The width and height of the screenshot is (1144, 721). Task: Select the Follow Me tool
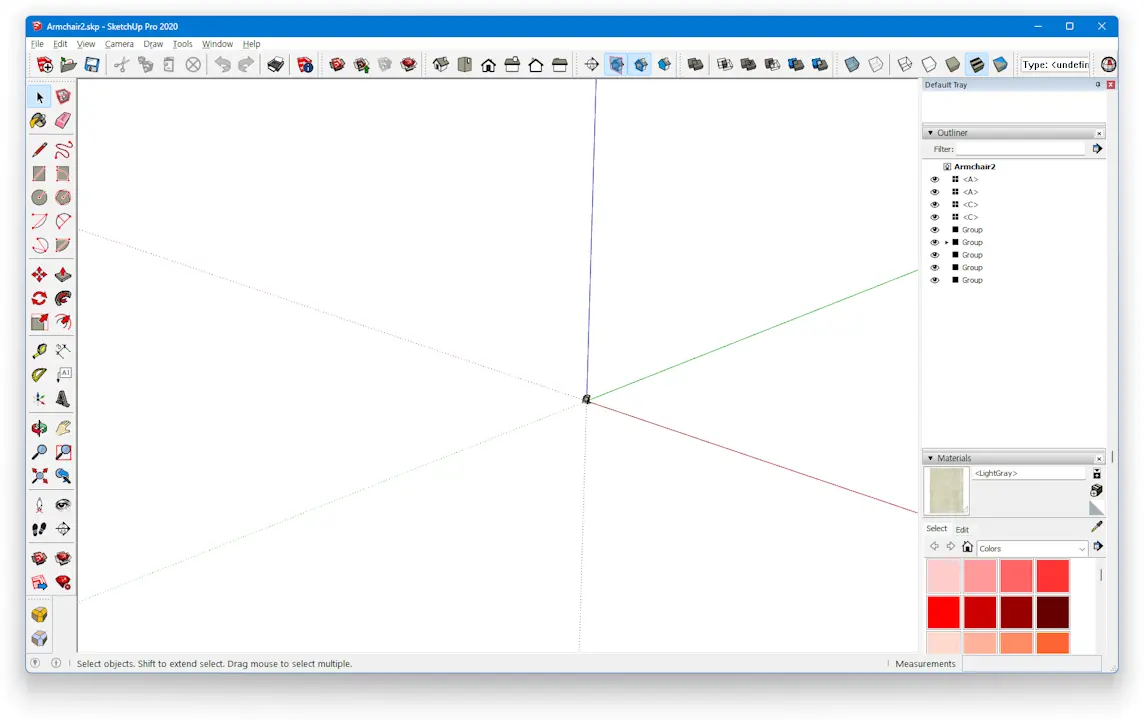coord(63,298)
